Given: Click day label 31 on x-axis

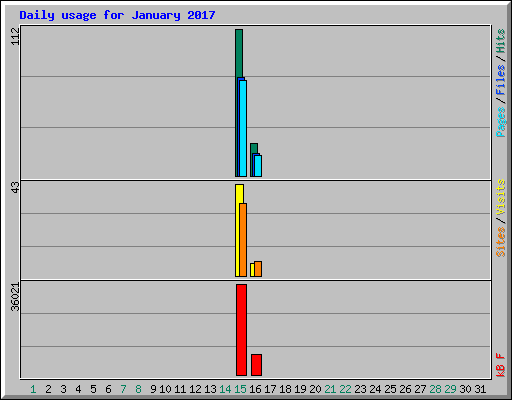Looking at the screenshot, I should coord(480,389).
